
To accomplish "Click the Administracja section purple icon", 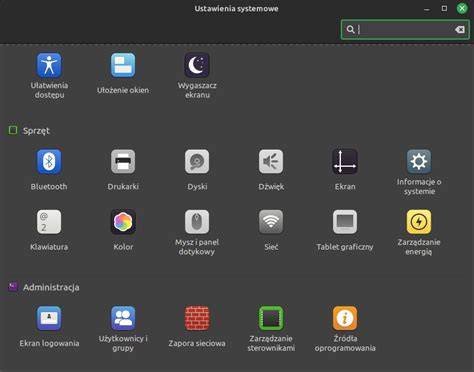I will (x=13, y=287).
